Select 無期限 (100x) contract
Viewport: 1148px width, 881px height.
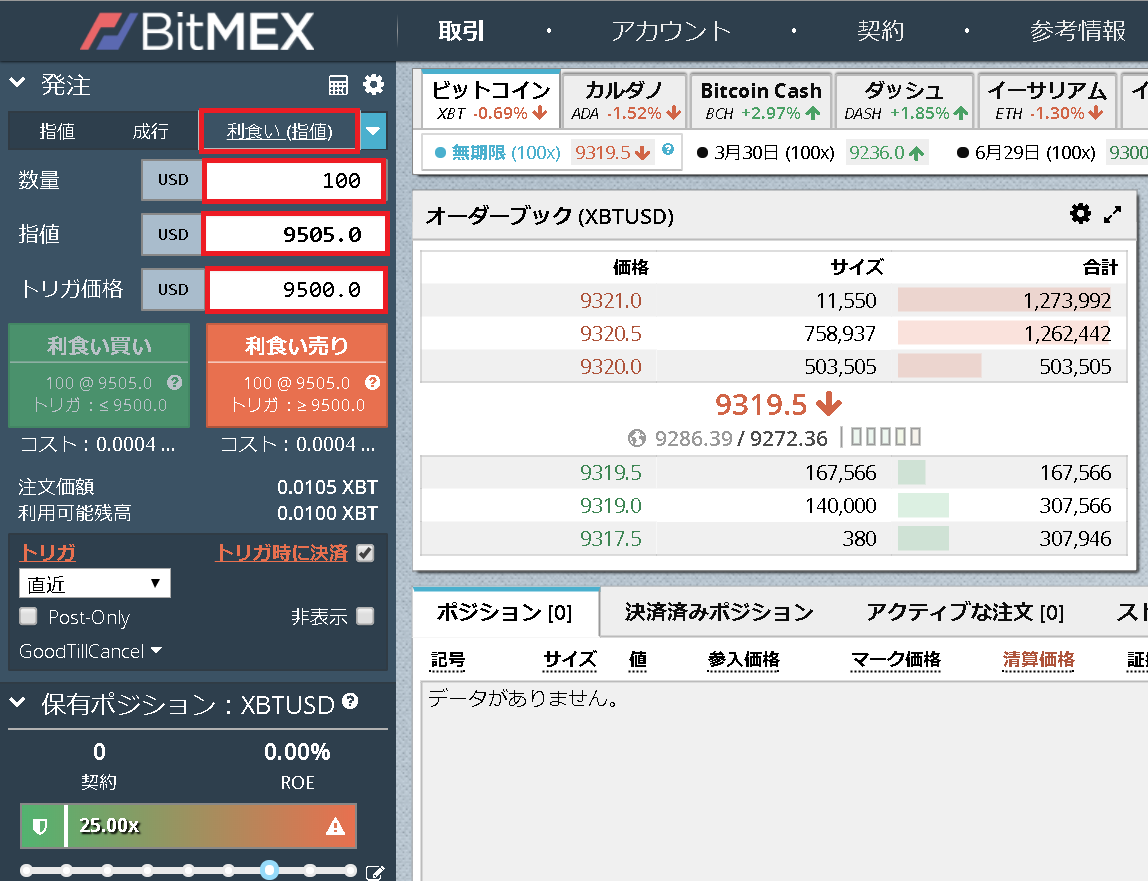point(498,152)
